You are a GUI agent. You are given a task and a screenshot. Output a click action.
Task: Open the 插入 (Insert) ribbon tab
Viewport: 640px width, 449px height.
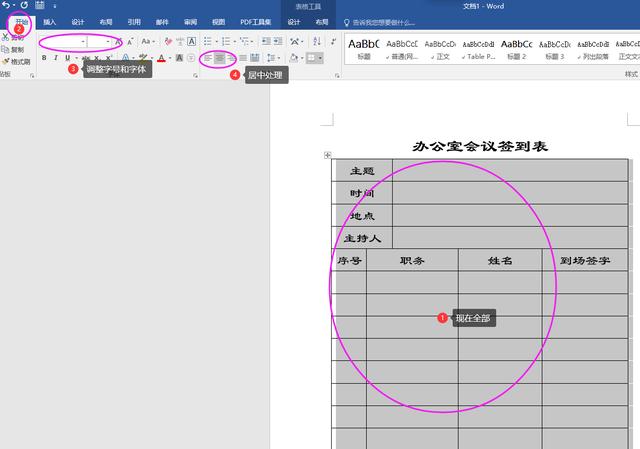[x=49, y=22]
